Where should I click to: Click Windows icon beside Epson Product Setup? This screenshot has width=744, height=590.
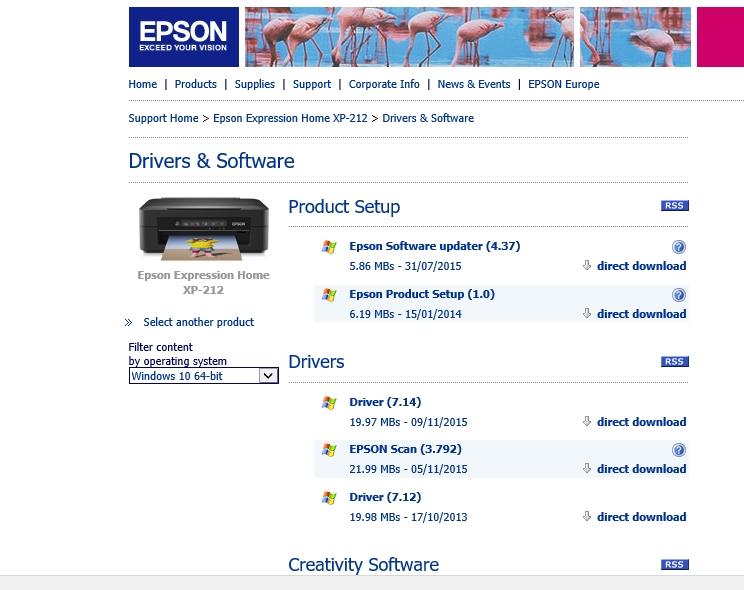[329, 295]
